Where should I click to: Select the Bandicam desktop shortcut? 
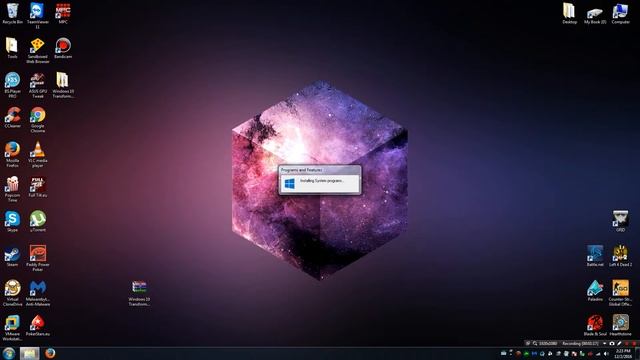pyautogui.click(x=63, y=48)
